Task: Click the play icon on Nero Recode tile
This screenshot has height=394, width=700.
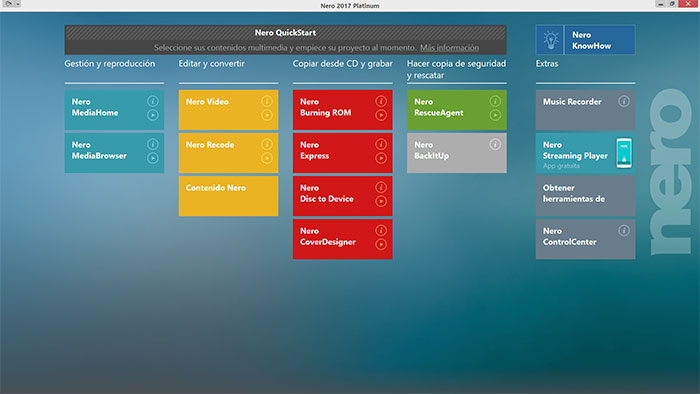Action: coord(267,158)
